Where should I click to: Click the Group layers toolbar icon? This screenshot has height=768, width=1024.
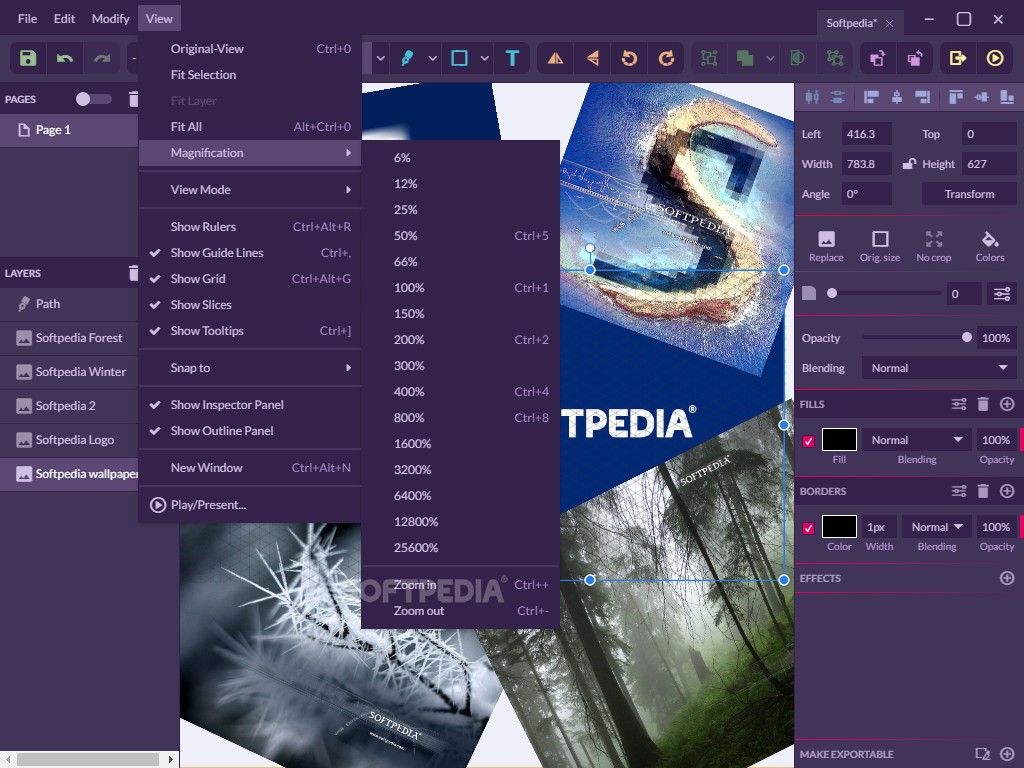click(709, 58)
